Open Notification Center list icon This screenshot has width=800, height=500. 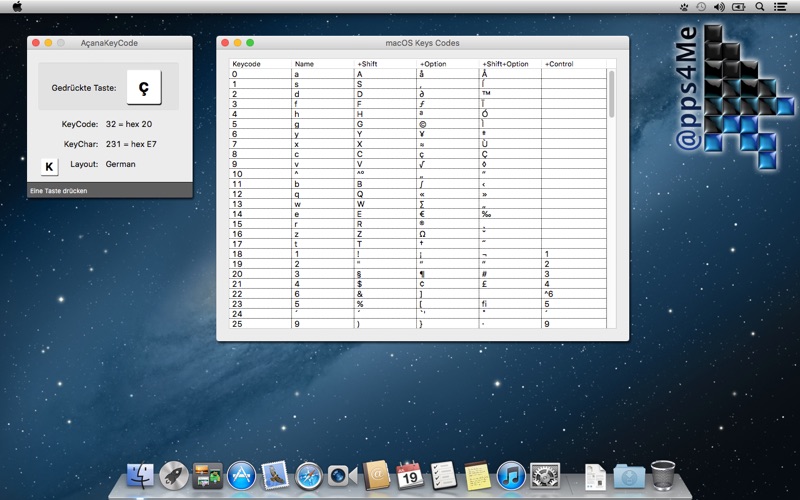(x=782, y=6)
